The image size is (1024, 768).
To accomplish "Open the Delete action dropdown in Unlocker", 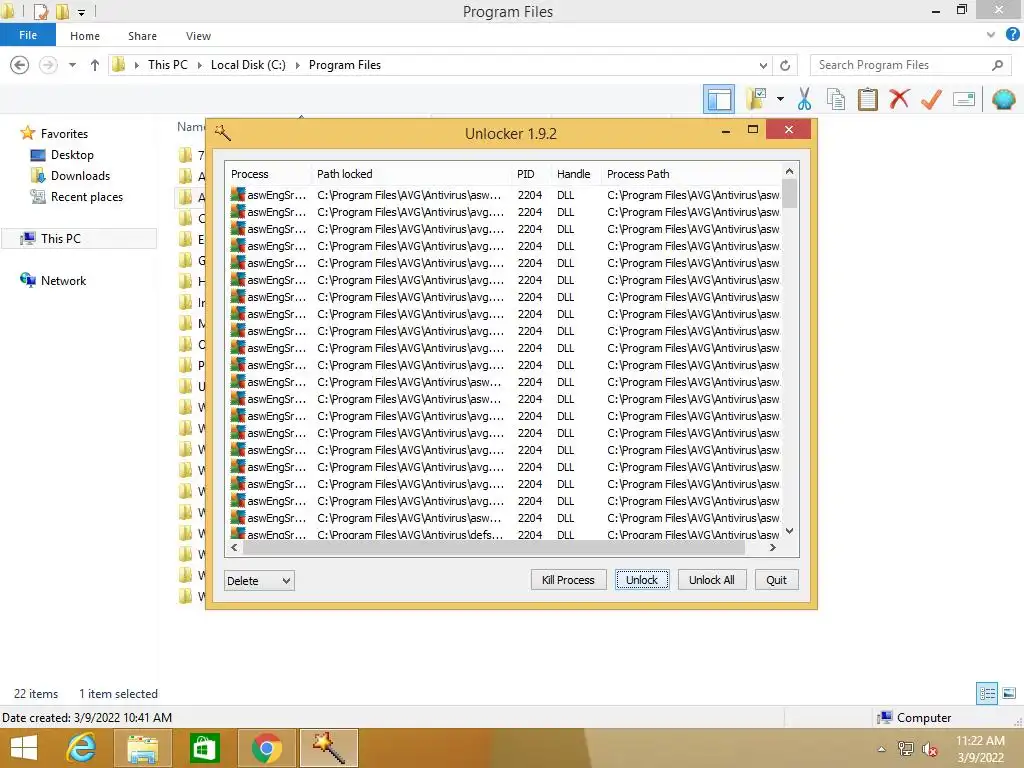I will tap(259, 581).
